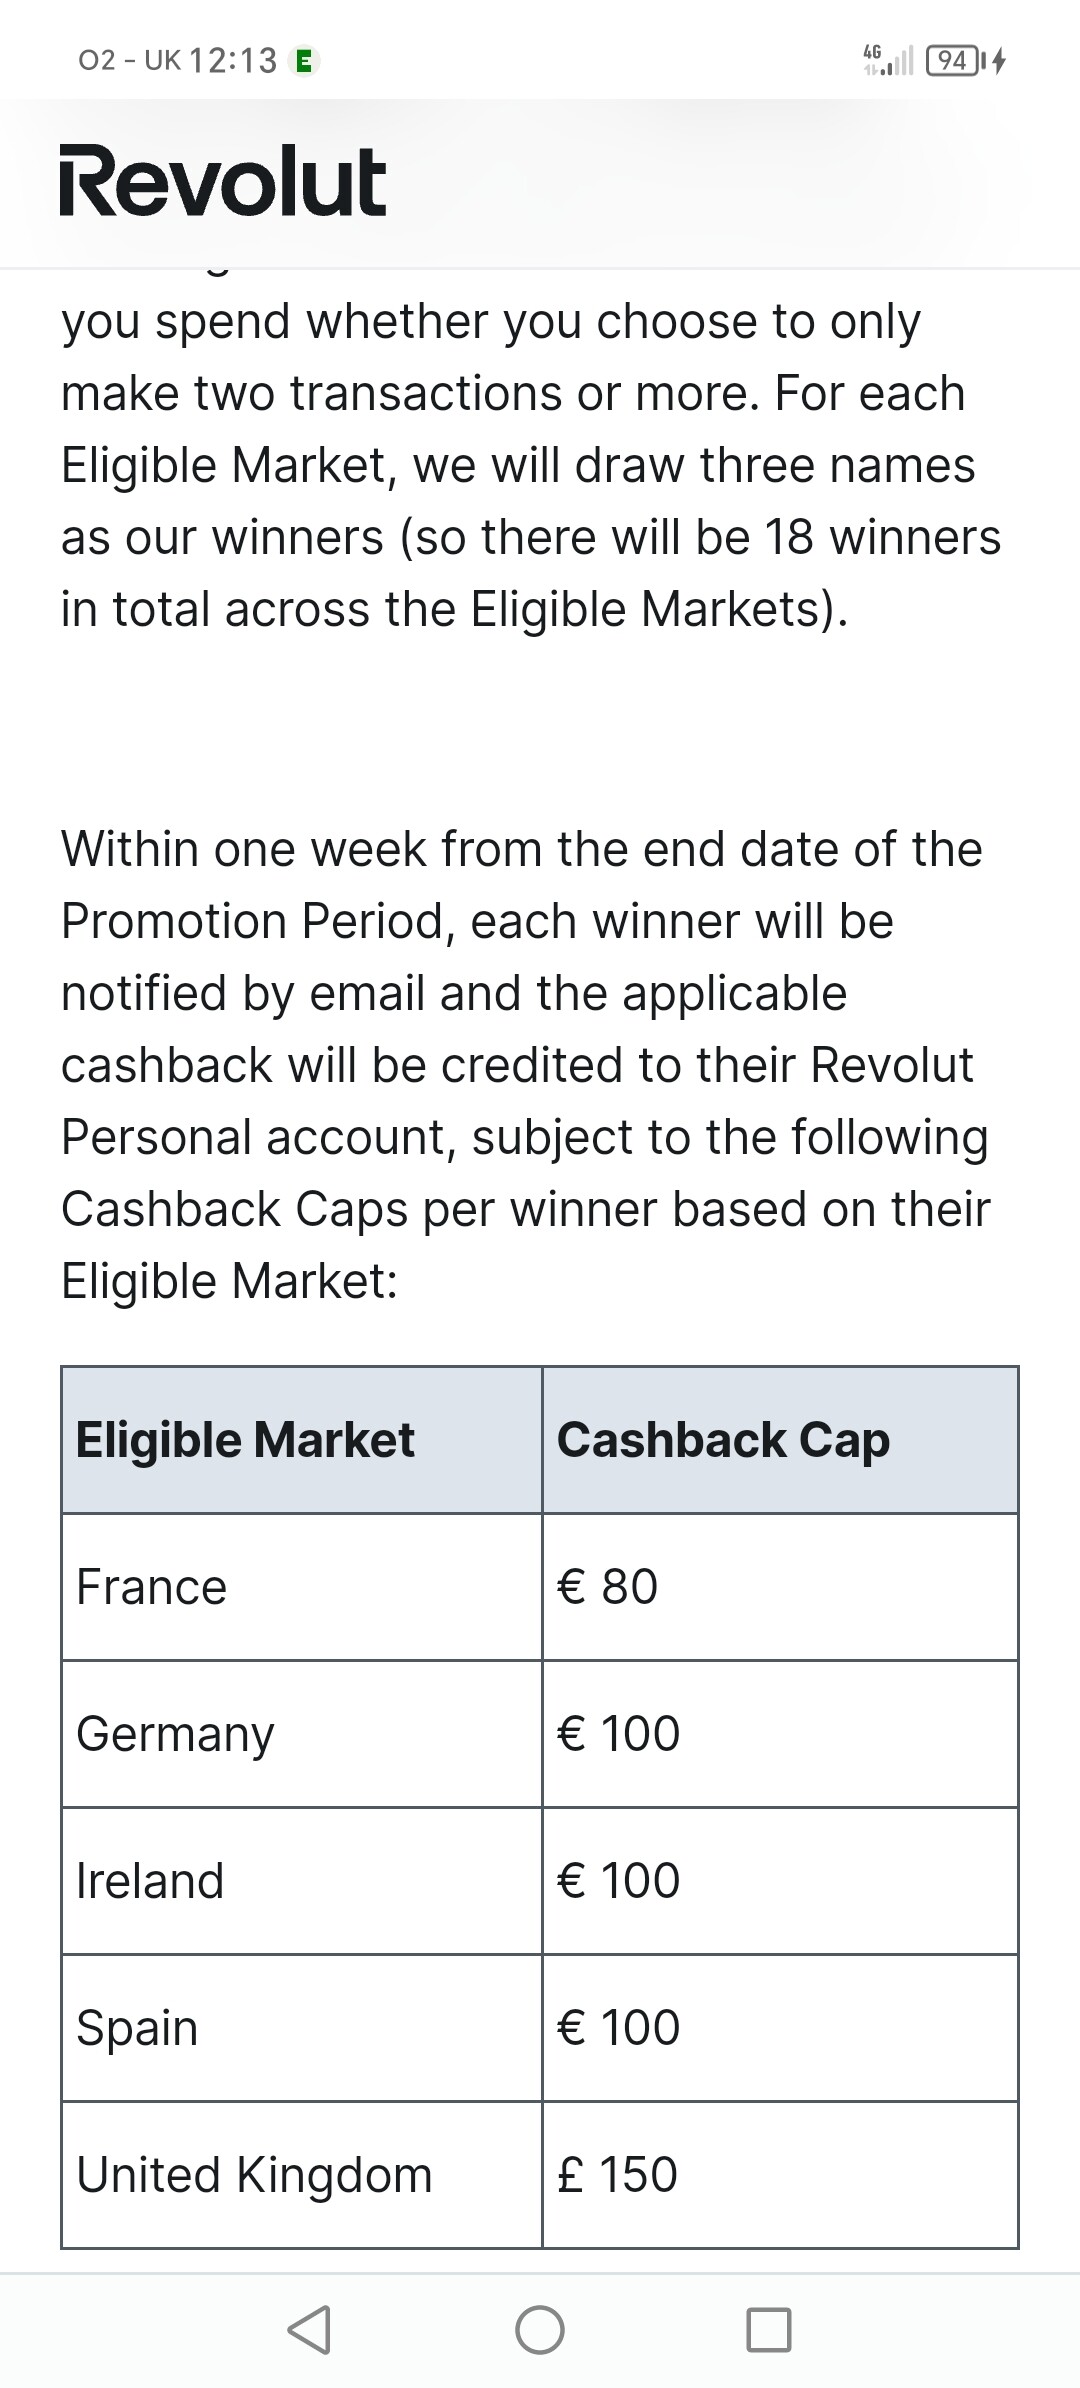Tap the charging bolt icon
Viewport: 1080px width, 2388px height.
tap(999, 61)
